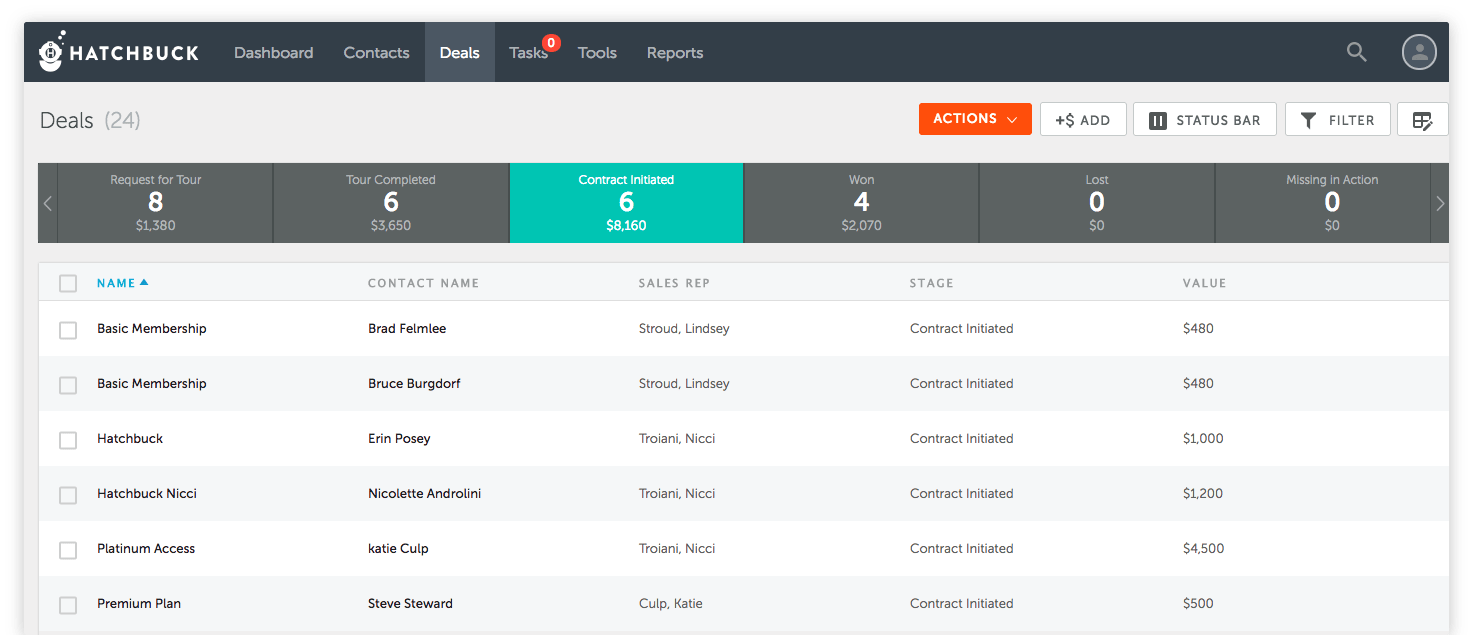This screenshot has width=1473, height=635.
Task: Sort by the Name column header
Action: click(x=117, y=283)
